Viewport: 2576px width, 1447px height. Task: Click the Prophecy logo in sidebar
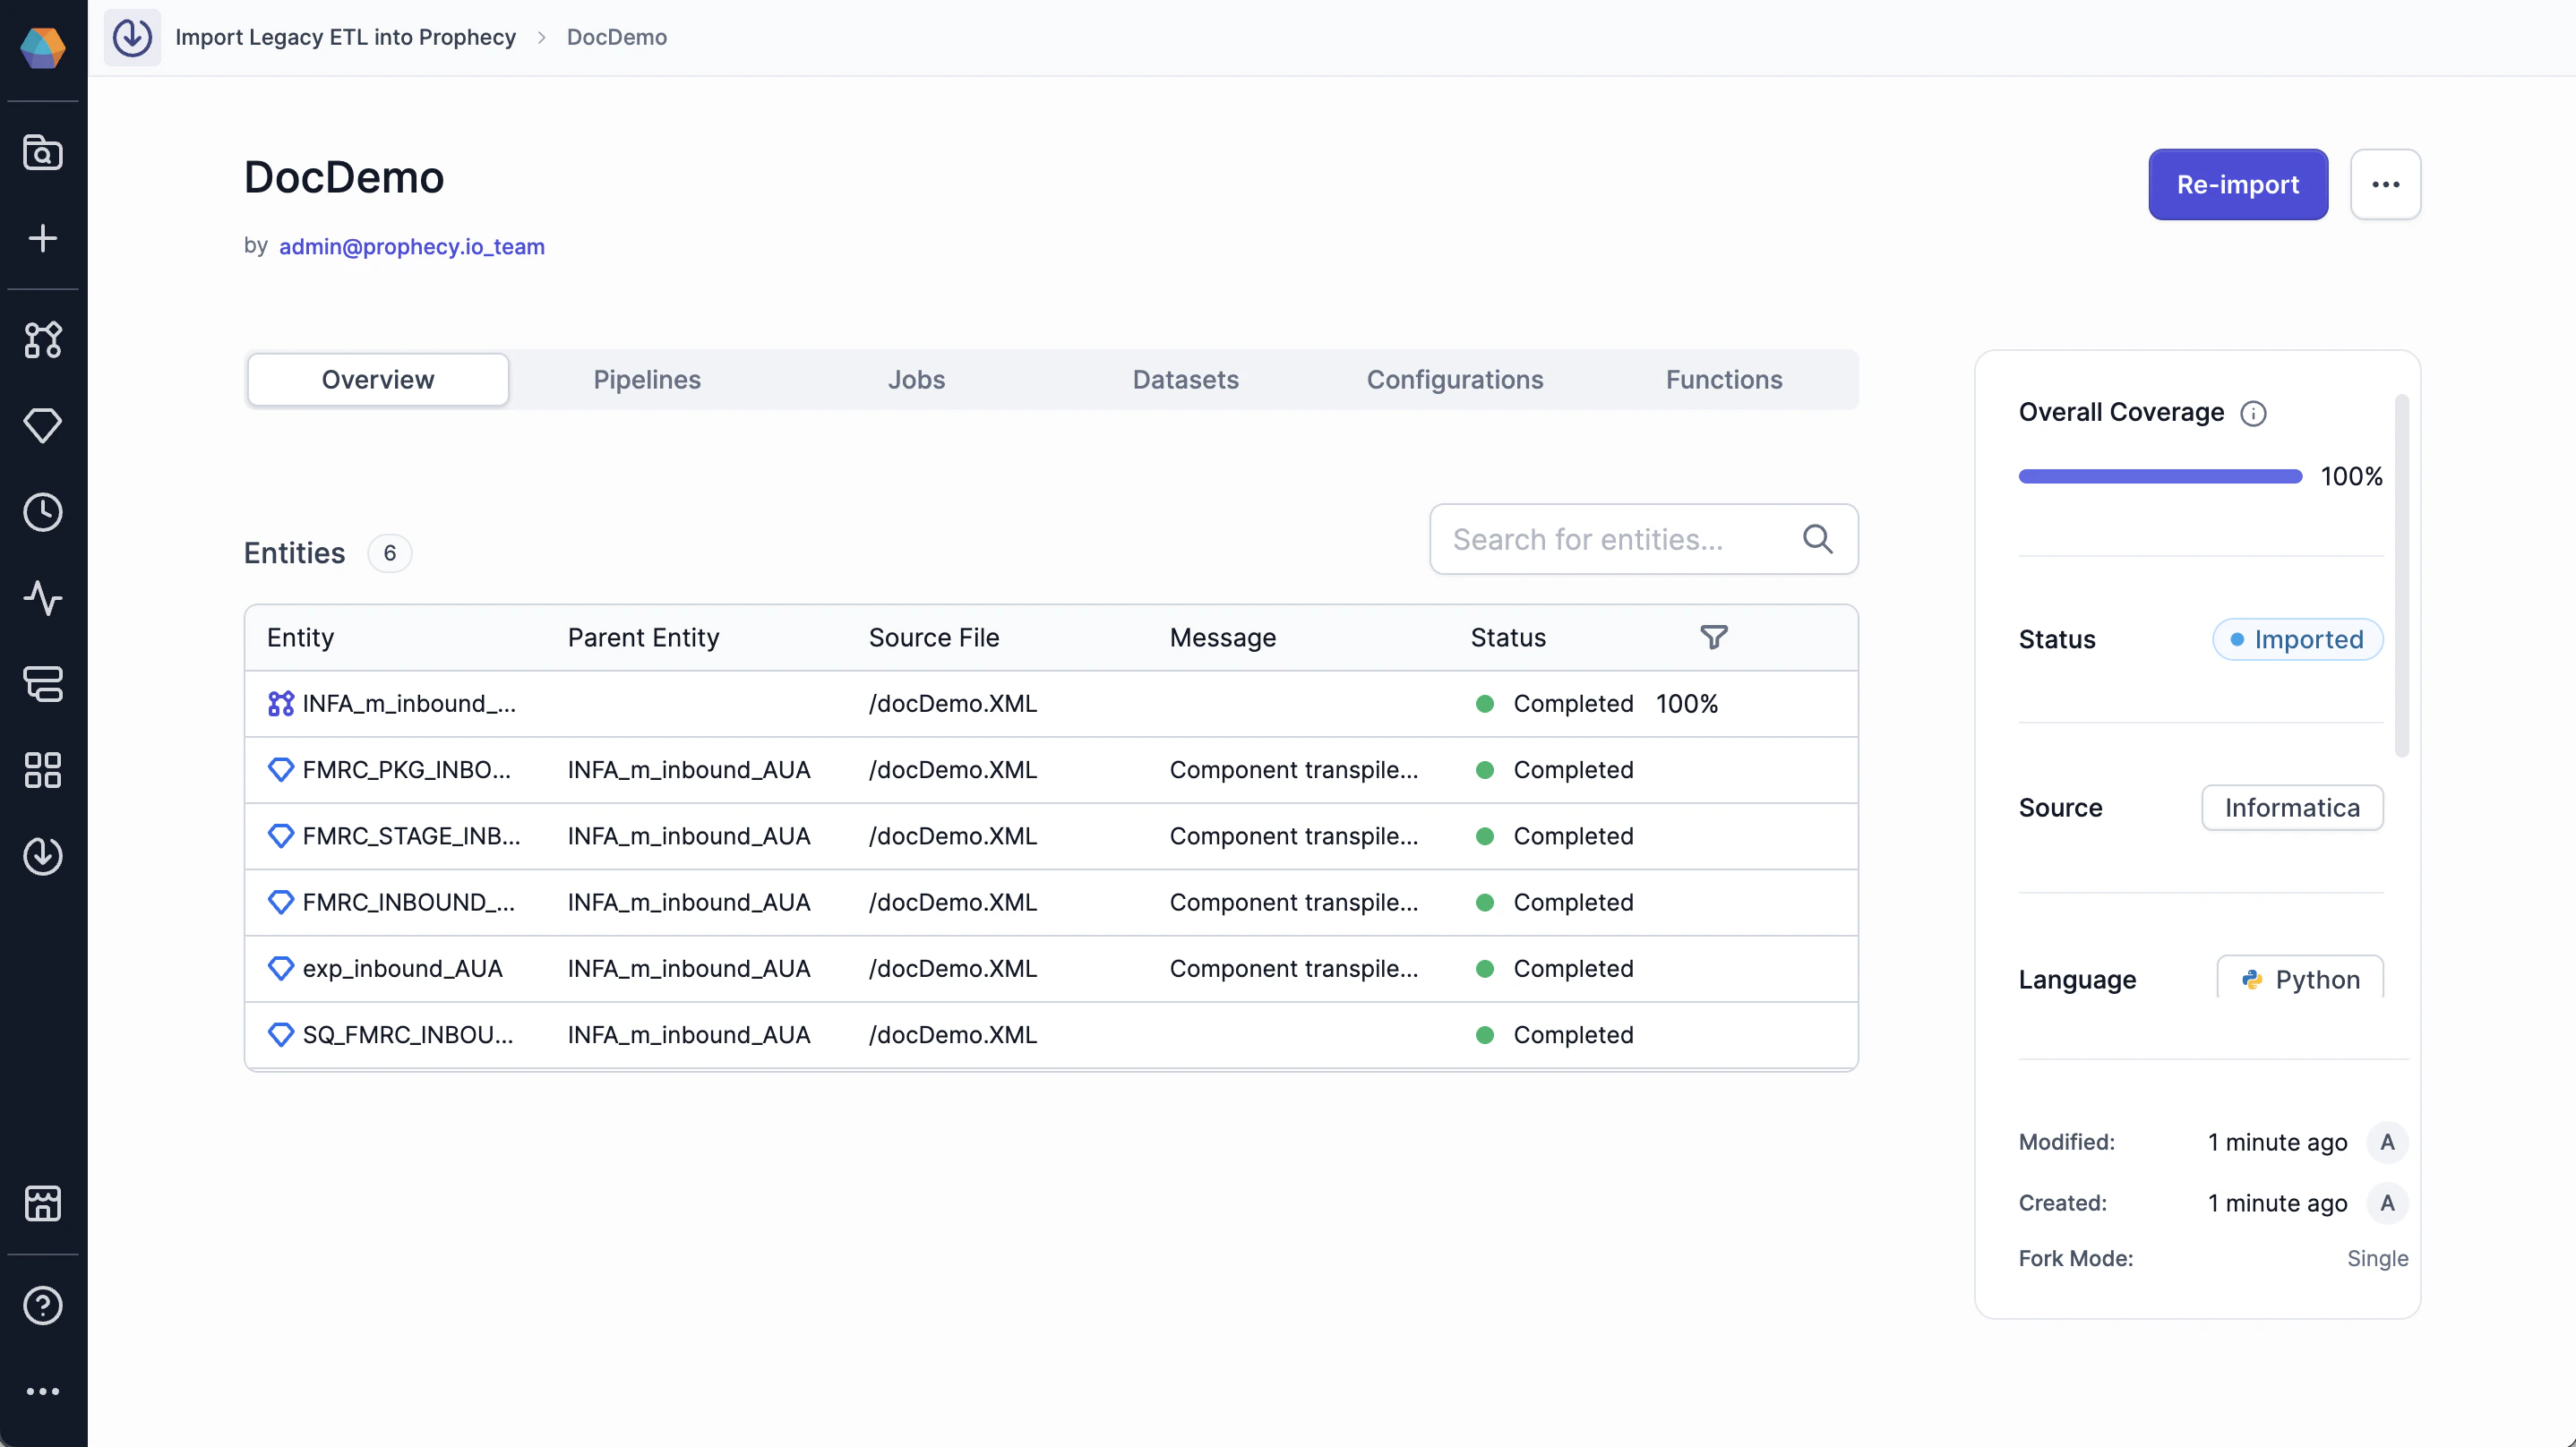(43, 47)
